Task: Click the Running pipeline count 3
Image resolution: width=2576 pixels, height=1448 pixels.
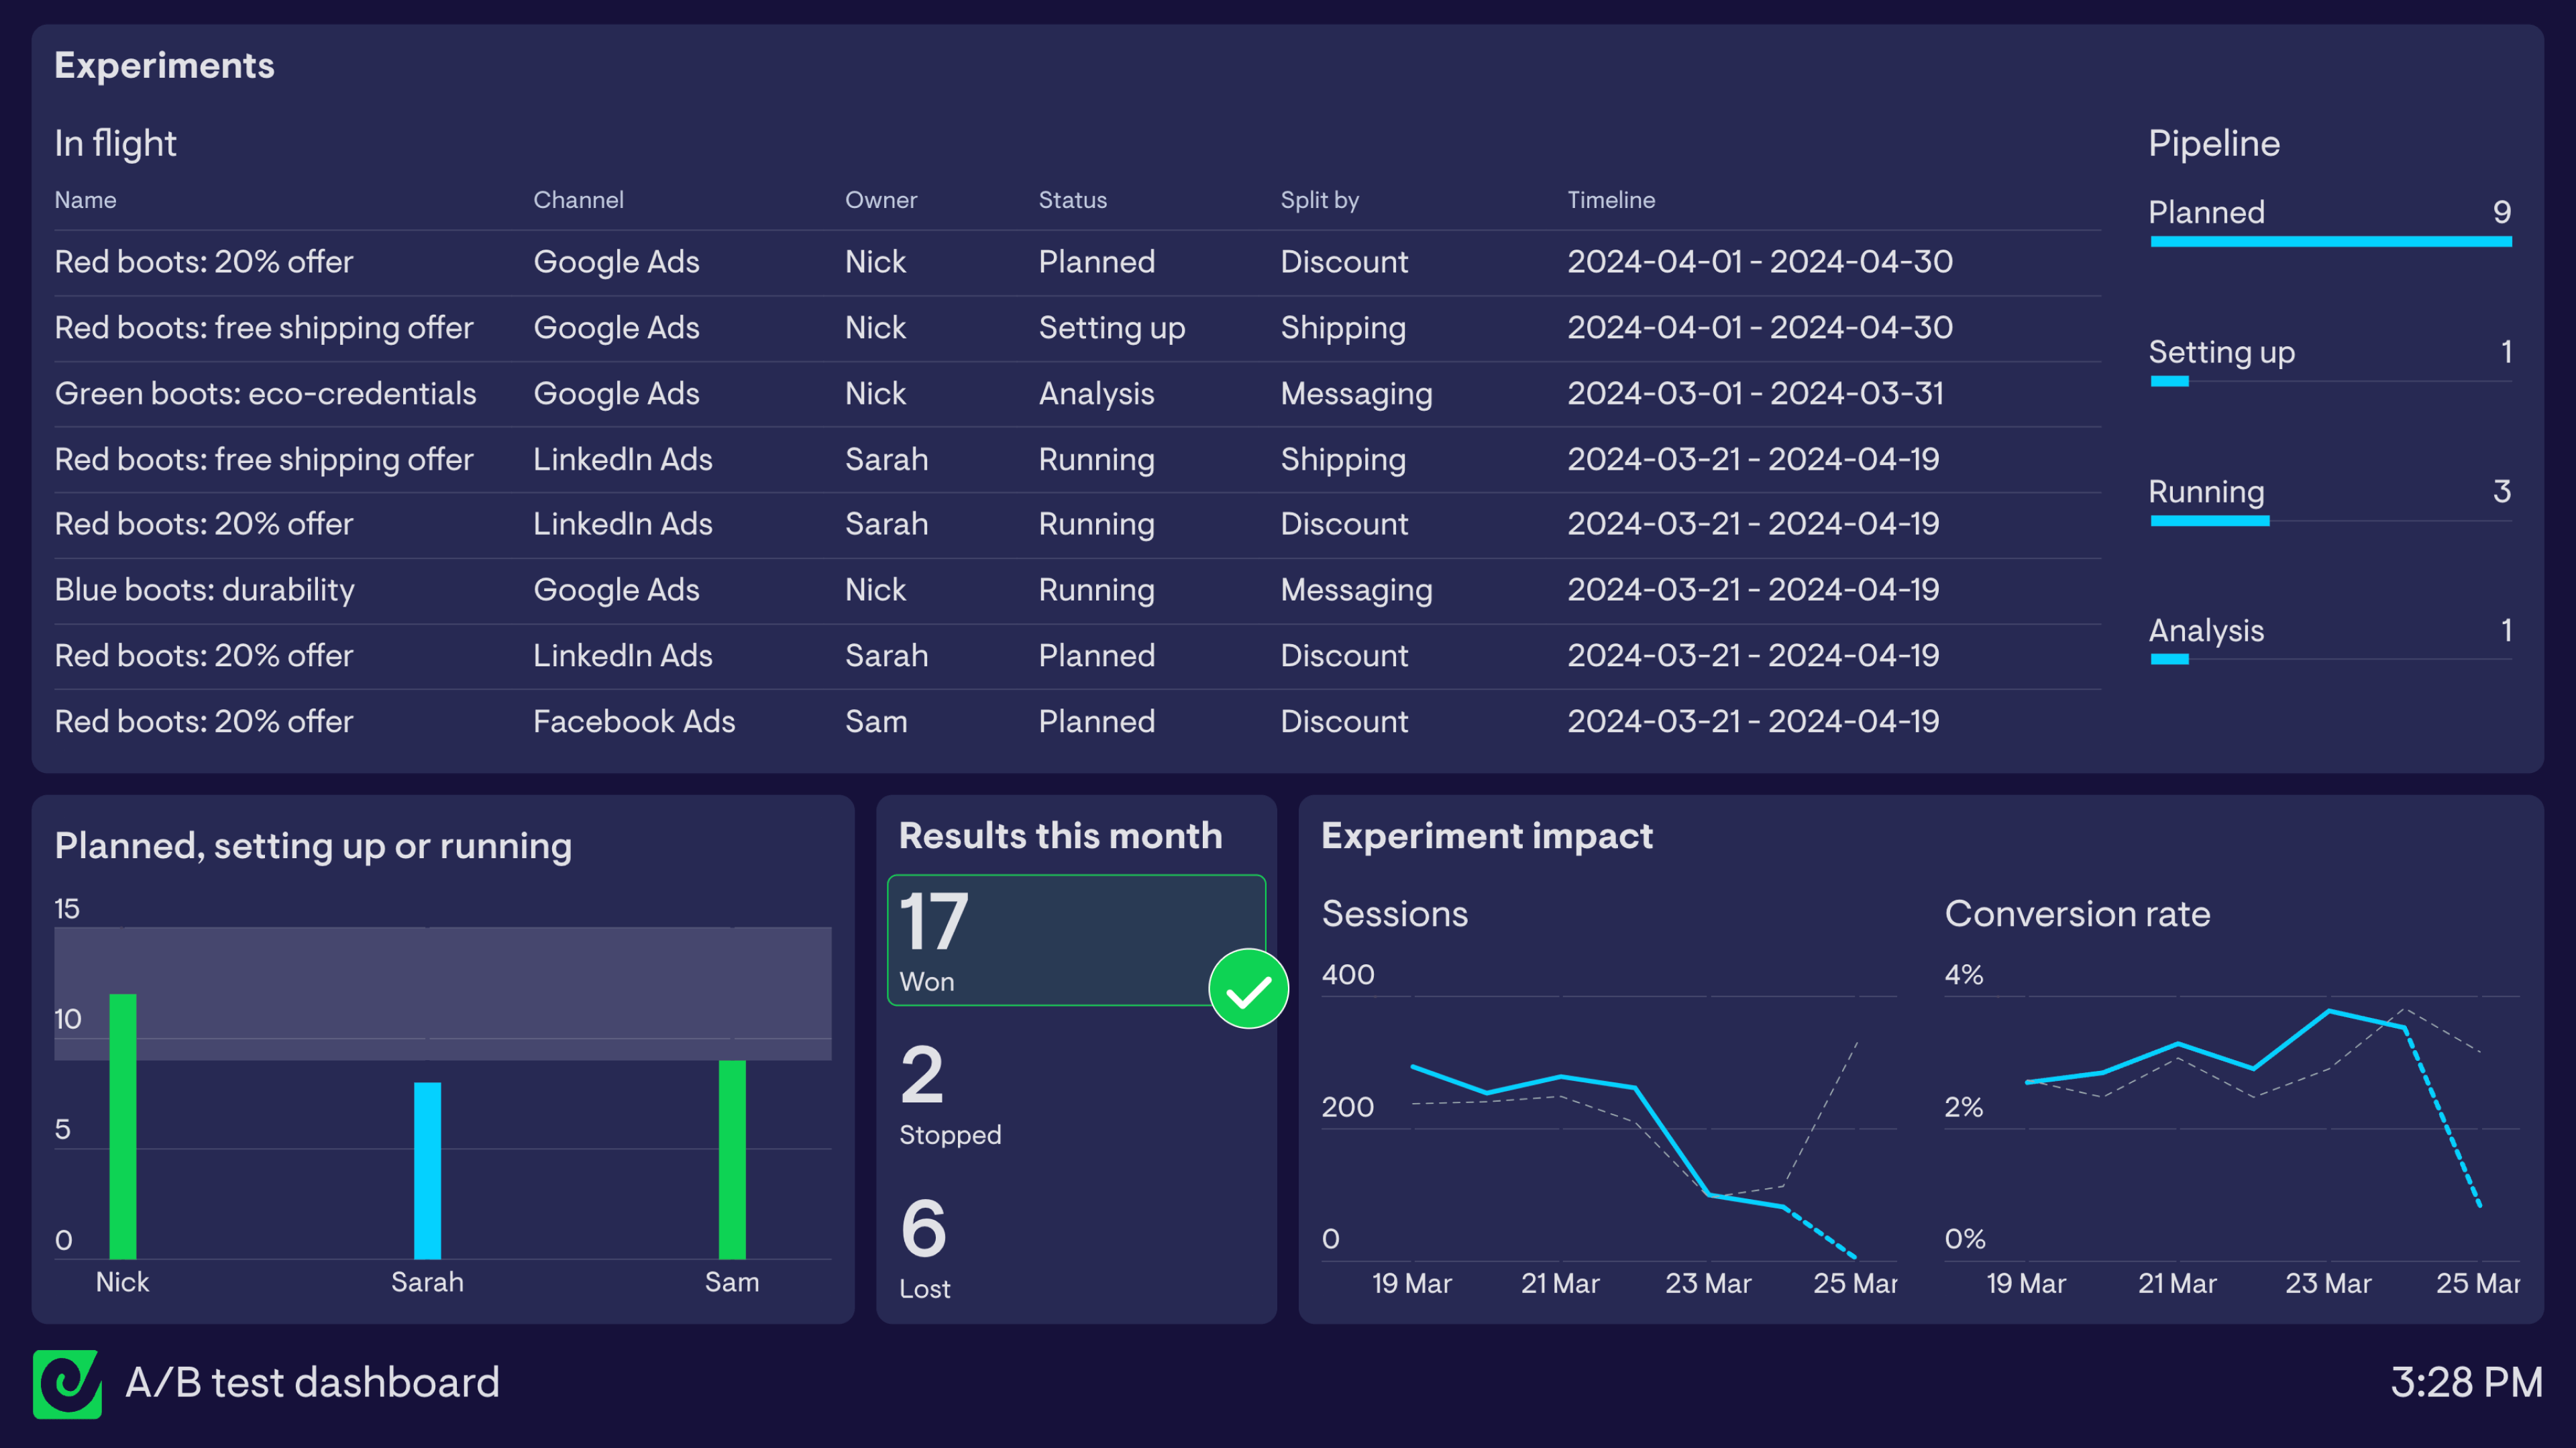Action: pyautogui.click(x=2501, y=491)
